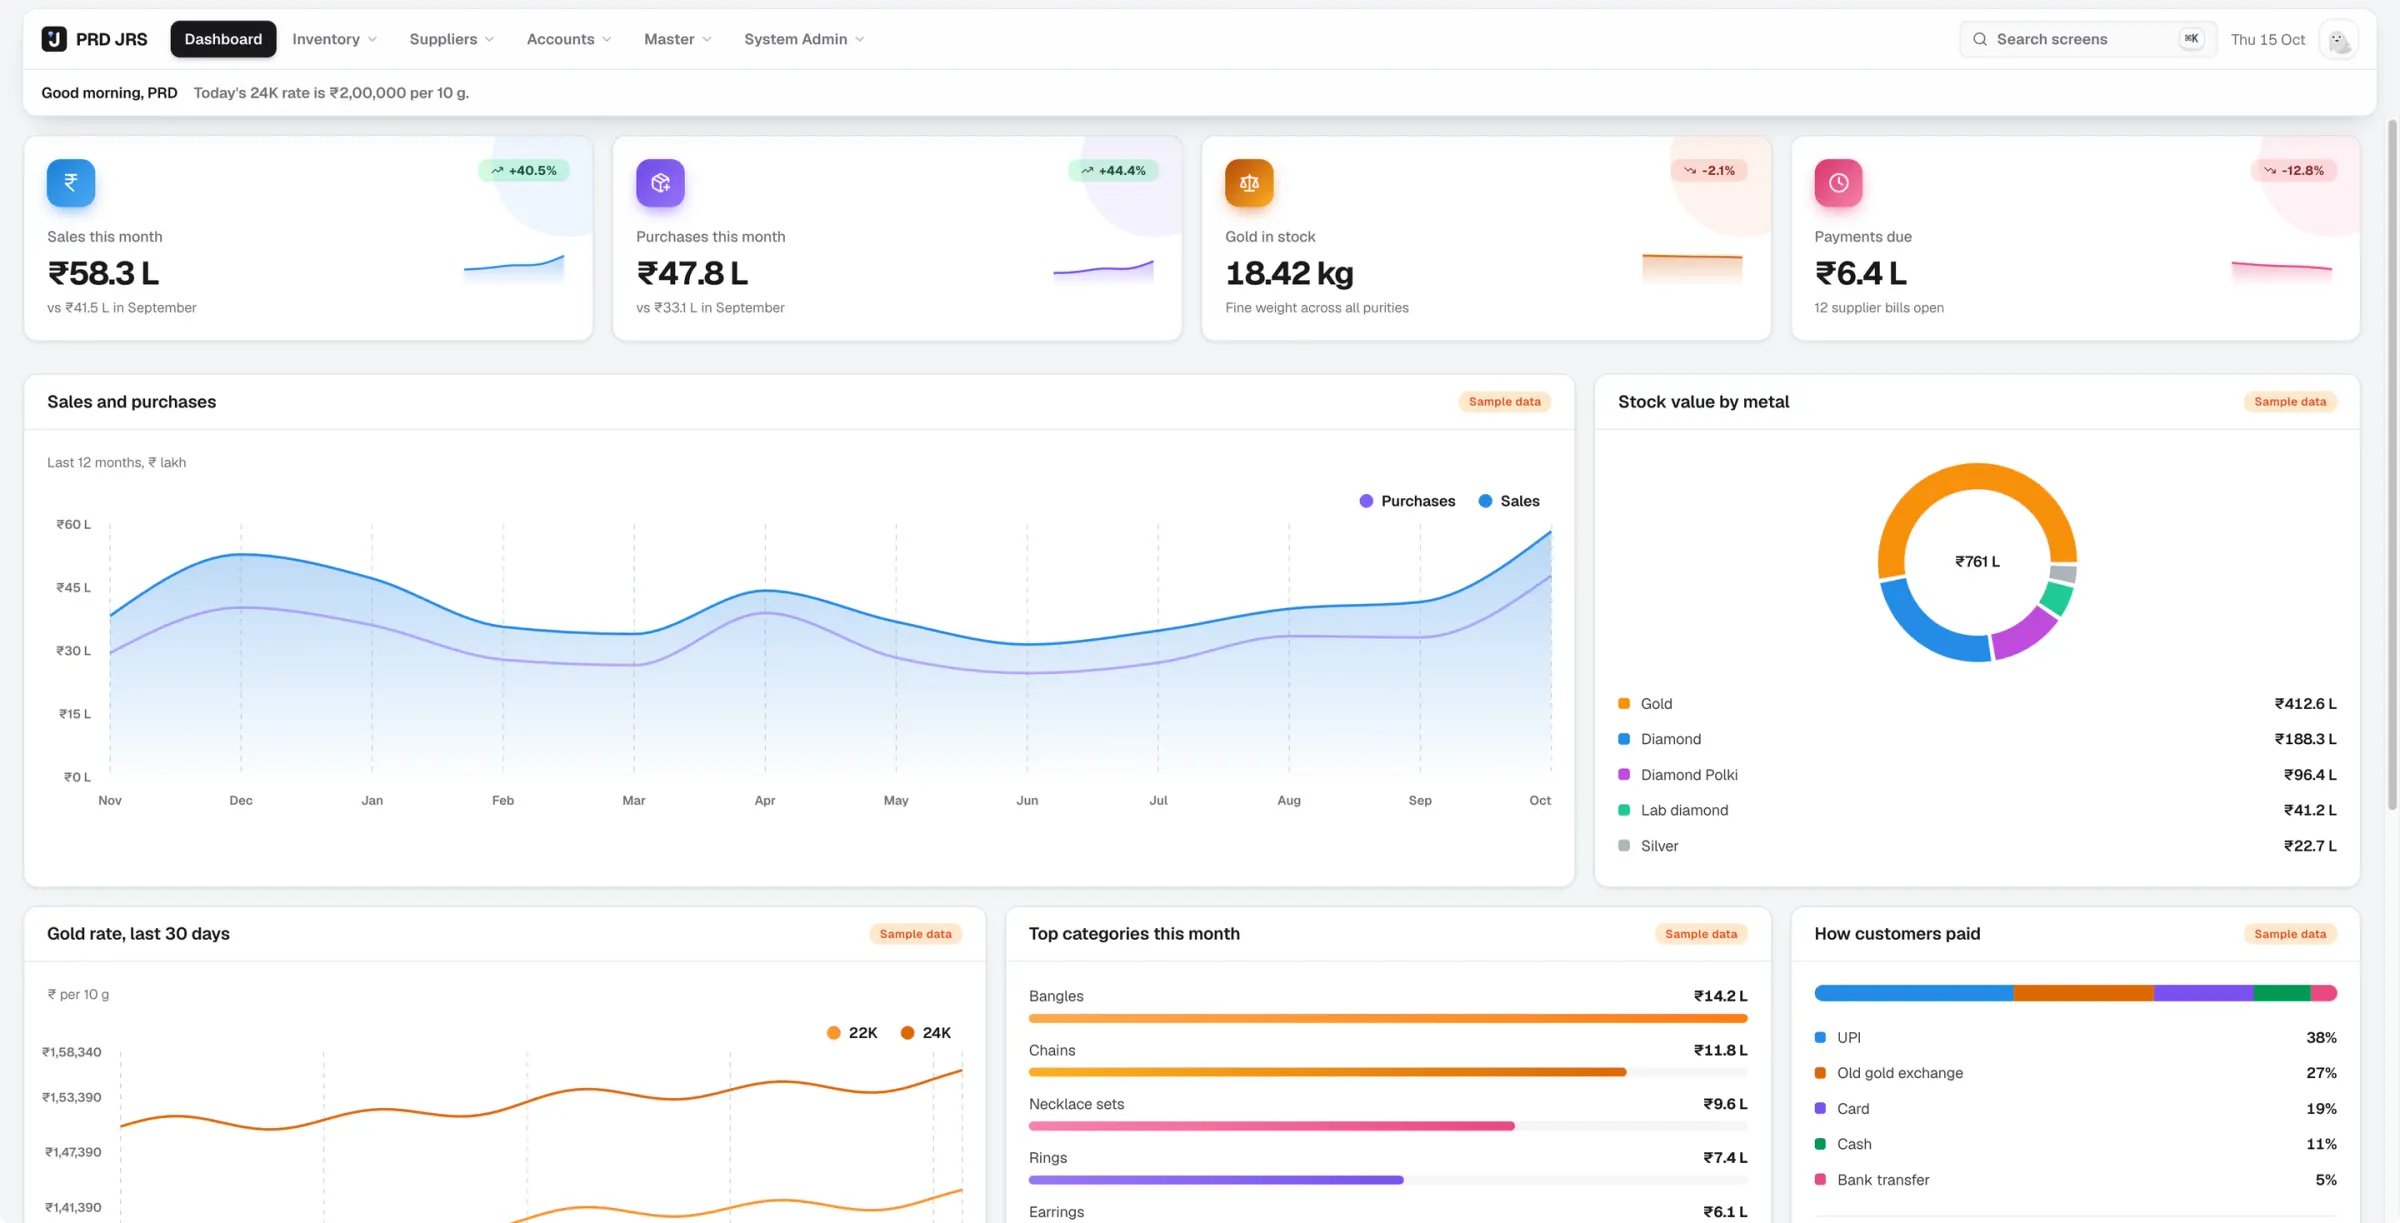Expand the Suppliers dropdown menu

[451, 39]
